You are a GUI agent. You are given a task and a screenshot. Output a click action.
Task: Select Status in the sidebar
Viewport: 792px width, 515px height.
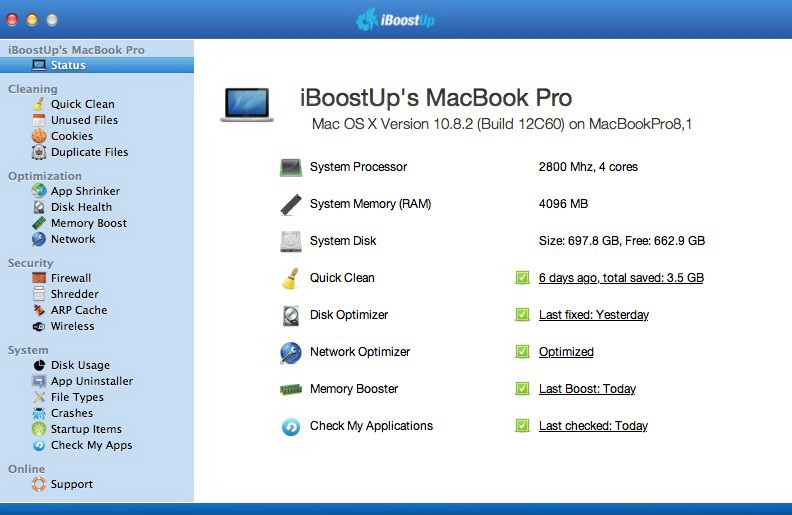97,65
